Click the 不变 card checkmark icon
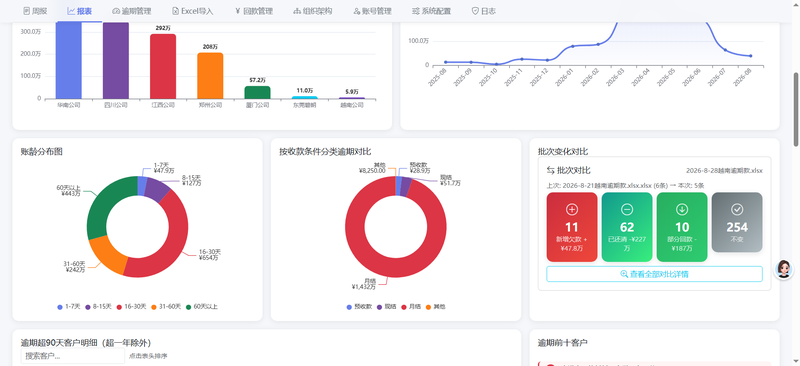Image resolution: width=800 pixels, height=366 pixels. tap(737, 209)
